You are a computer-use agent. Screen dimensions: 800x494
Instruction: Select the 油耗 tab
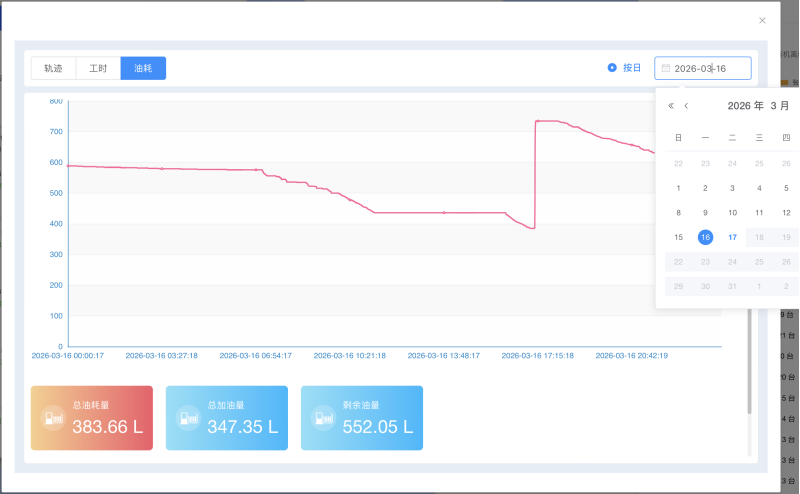point(143,68)
